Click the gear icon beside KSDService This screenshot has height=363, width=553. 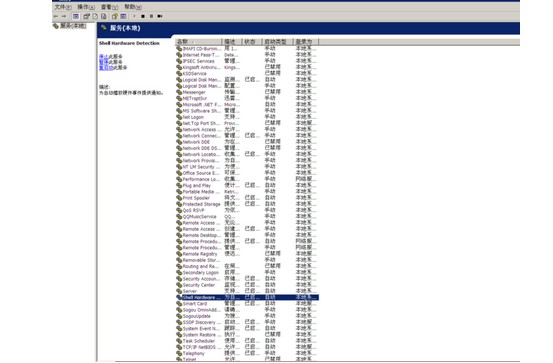[179, 73]
